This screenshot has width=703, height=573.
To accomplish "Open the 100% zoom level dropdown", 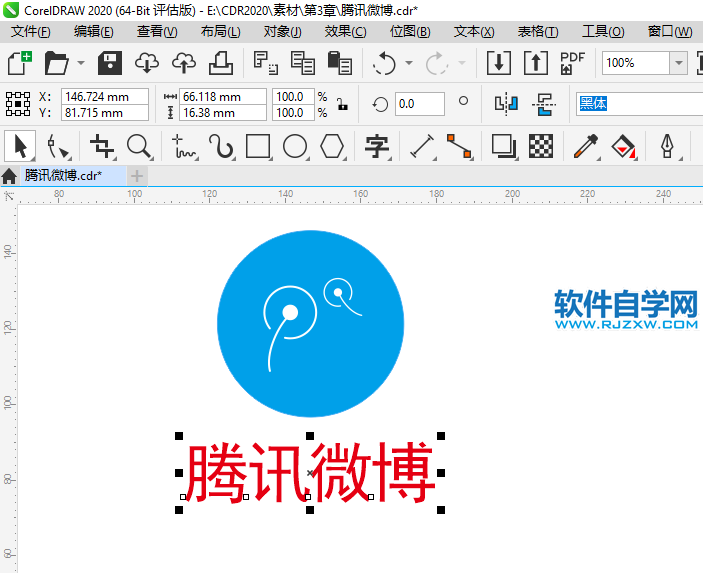I will (x=678, y=63).
